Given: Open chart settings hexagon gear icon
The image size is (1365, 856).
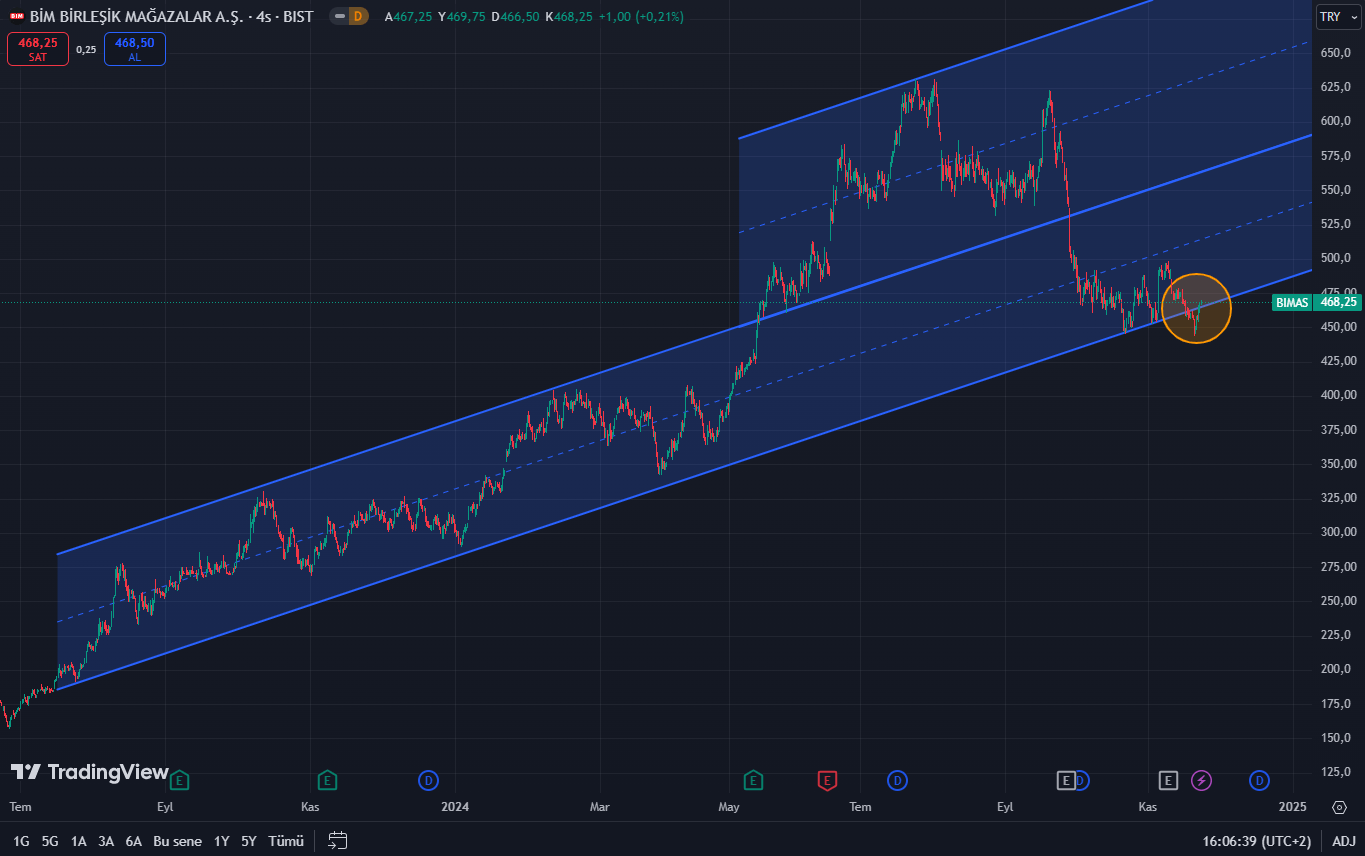Looking at the screenshot, I should pyautogui.click(x=1339, y=807).
